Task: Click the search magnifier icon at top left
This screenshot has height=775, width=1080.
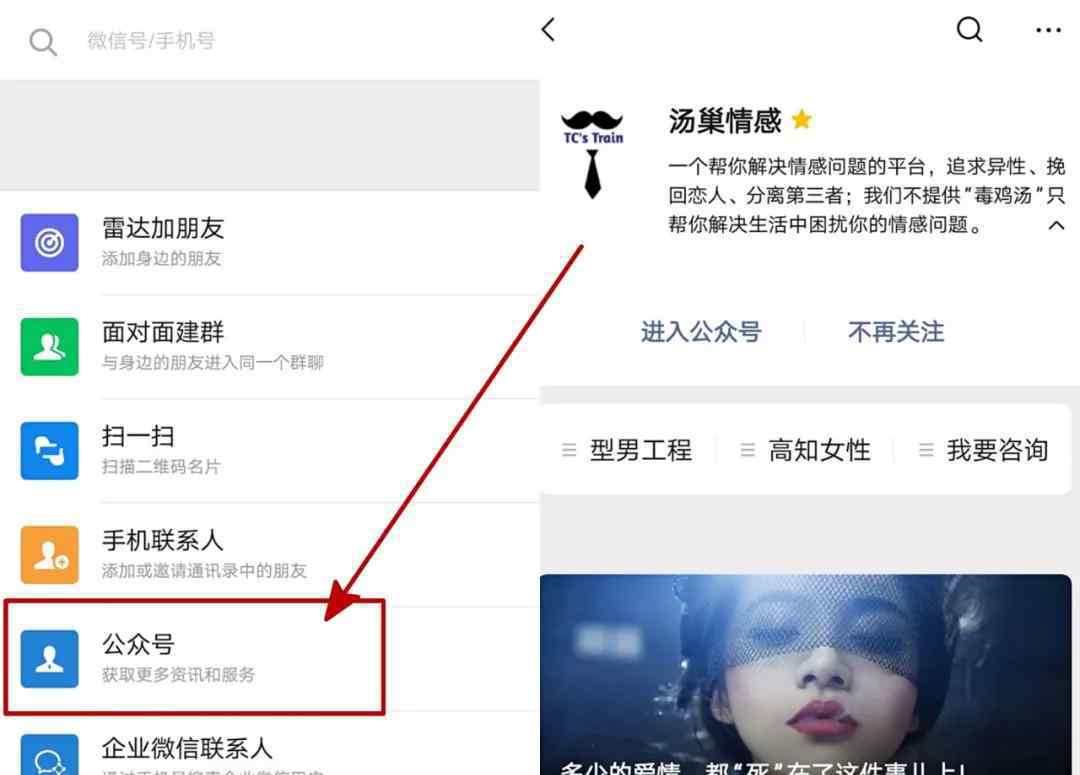Action: coord(43,41)
